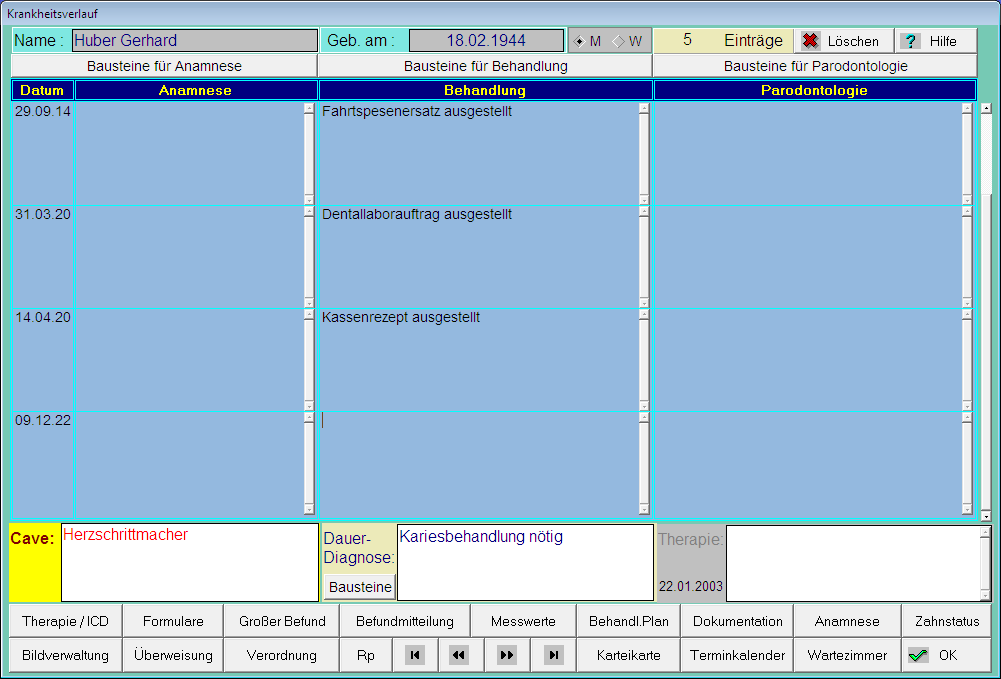This screenshot has width=1001, height=679.
Task: Confirm with the green checkmark OK
Action: [919, 655]
